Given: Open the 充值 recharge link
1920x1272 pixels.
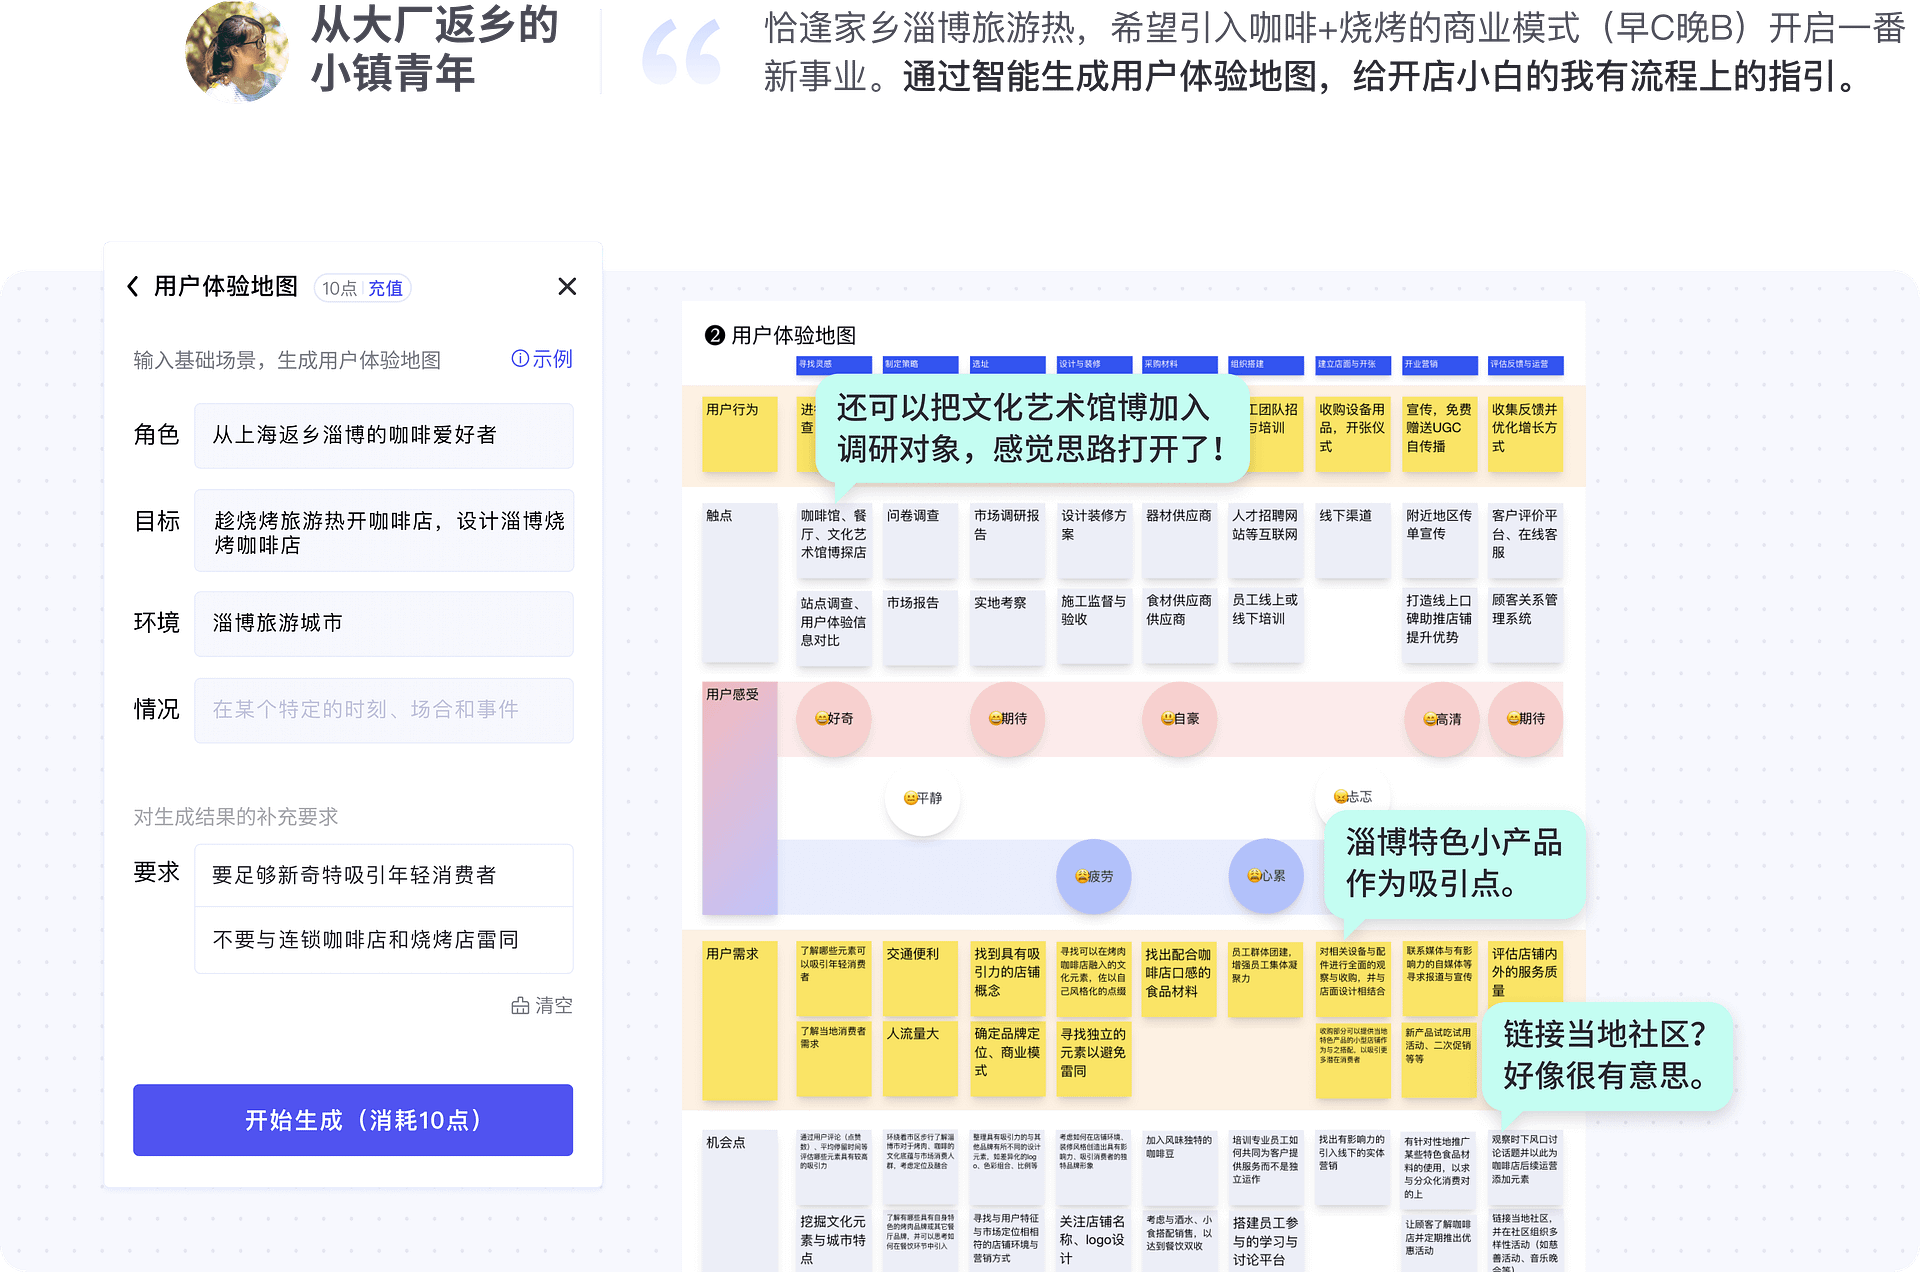Looking at the screenshot, I should [385, 287].
